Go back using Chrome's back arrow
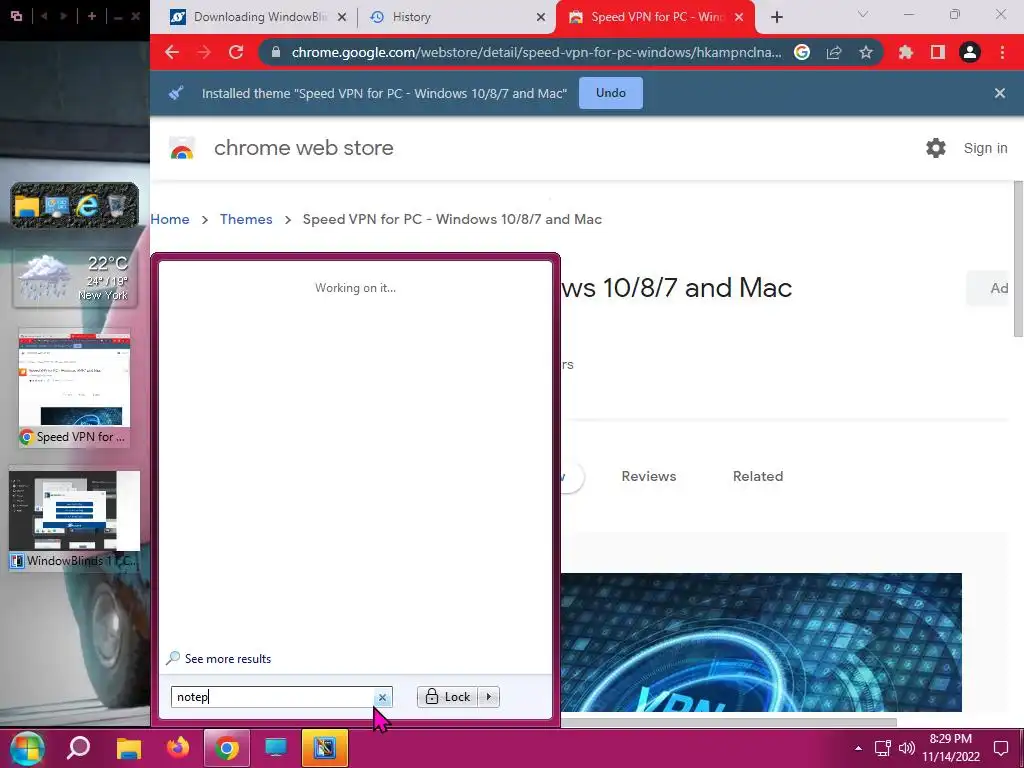 (x=172, y=52)
